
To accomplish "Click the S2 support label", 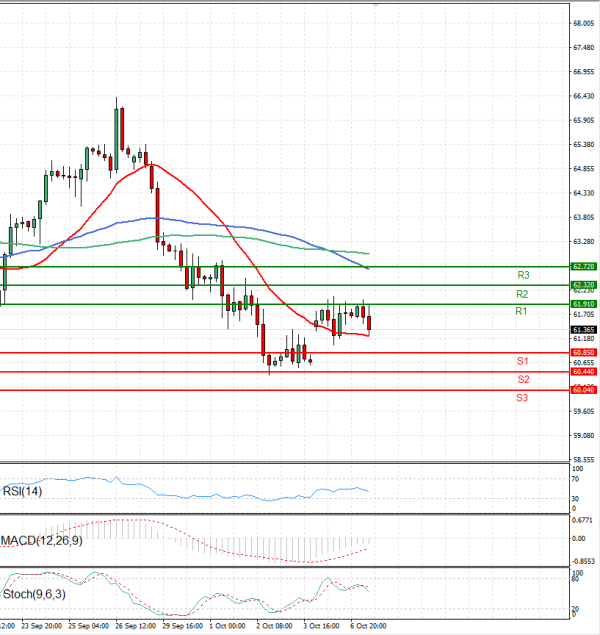I will pyautogui.click(x=523, y=379).
